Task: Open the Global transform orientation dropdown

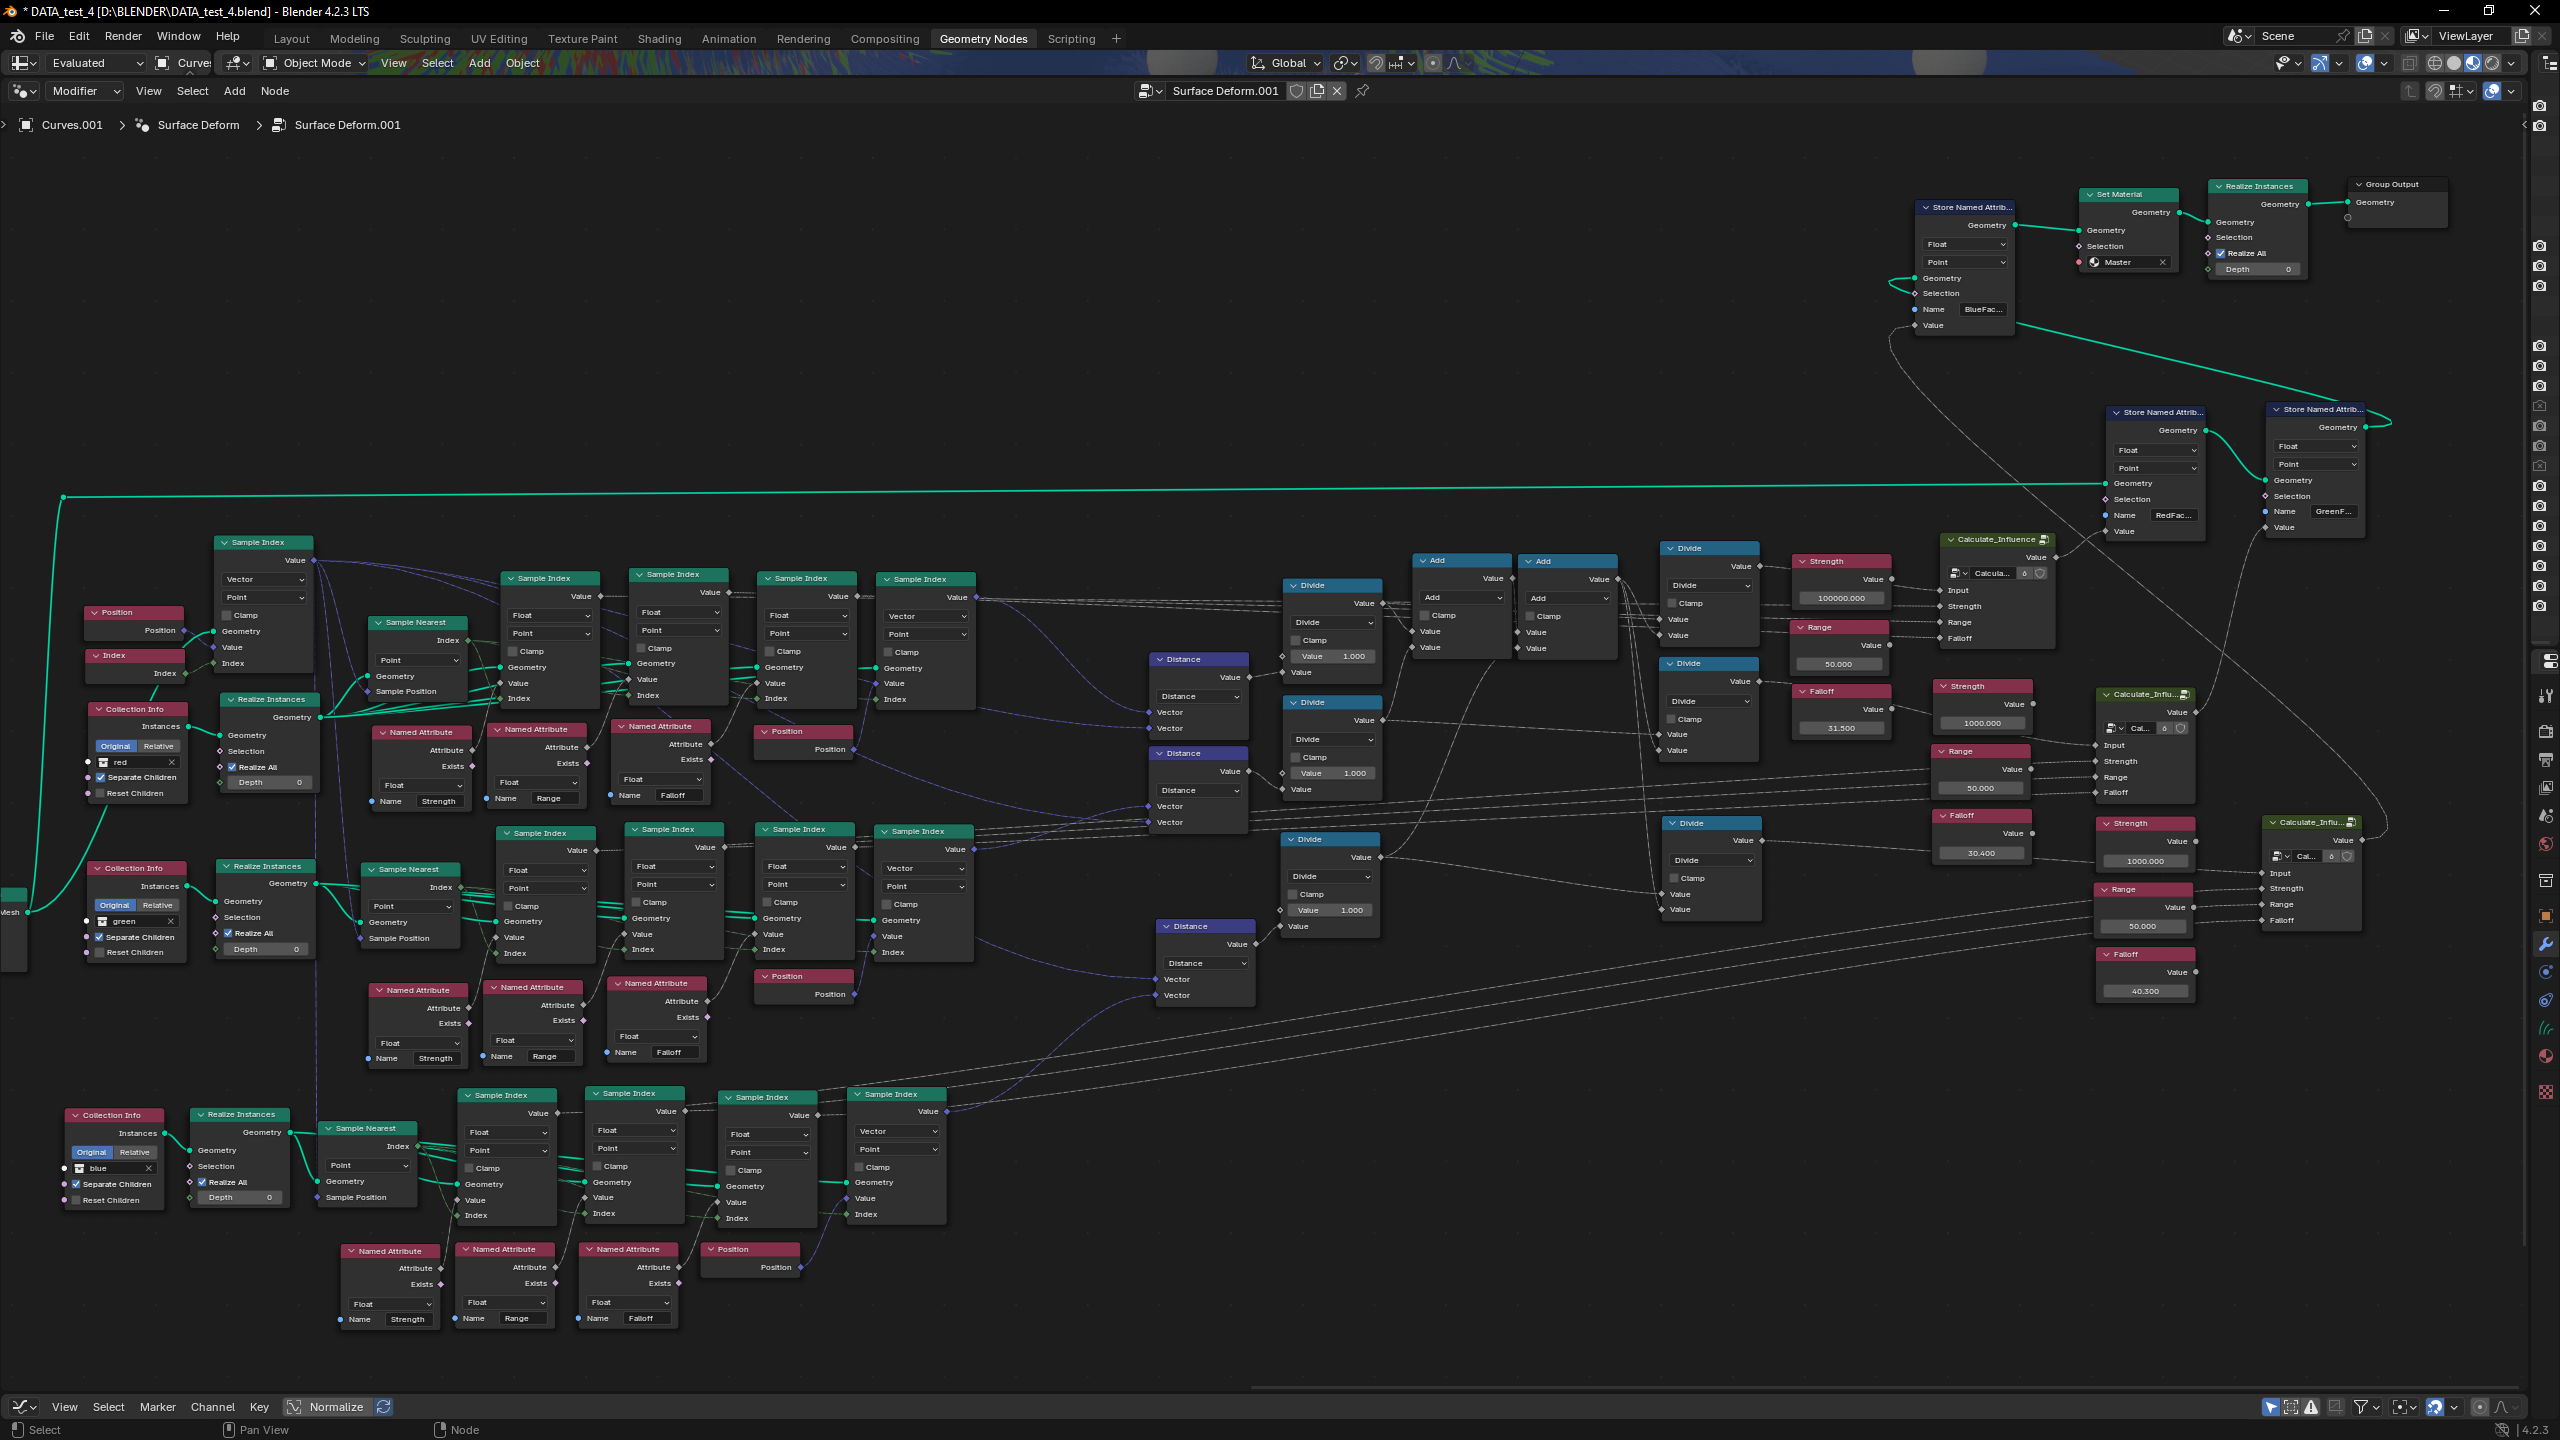Action: [x=1286, y=63]
